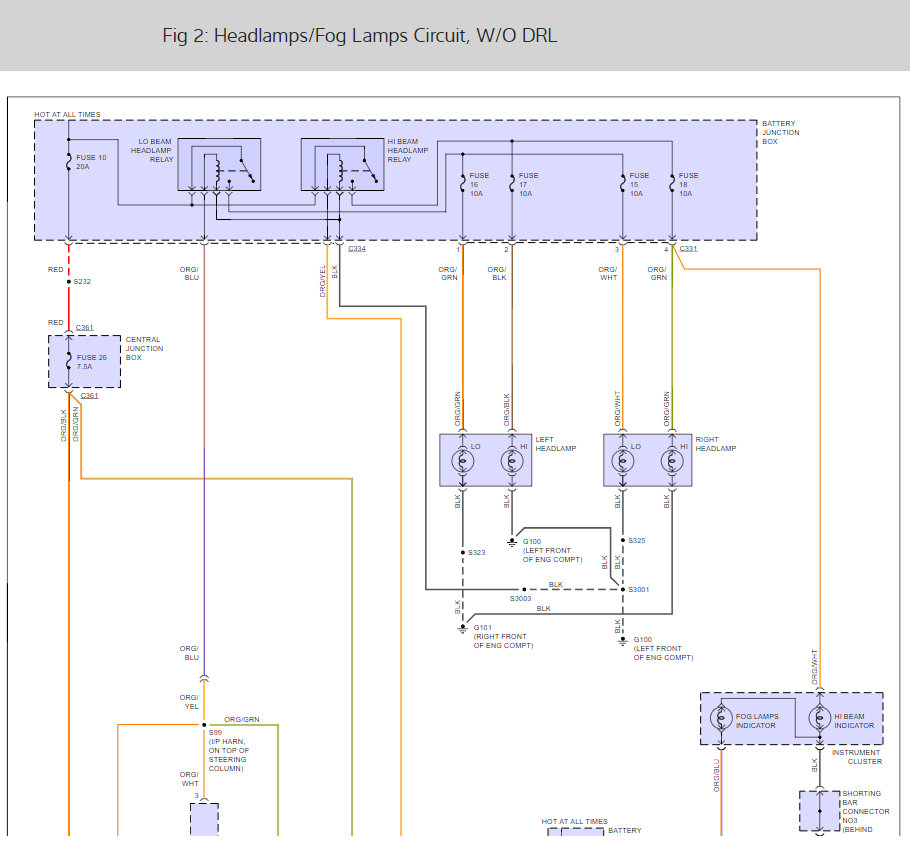The height and width of the screenshot is (843, 910).
Task: Select the Fuse 10 20A symbol
Action: pos(68,162)
